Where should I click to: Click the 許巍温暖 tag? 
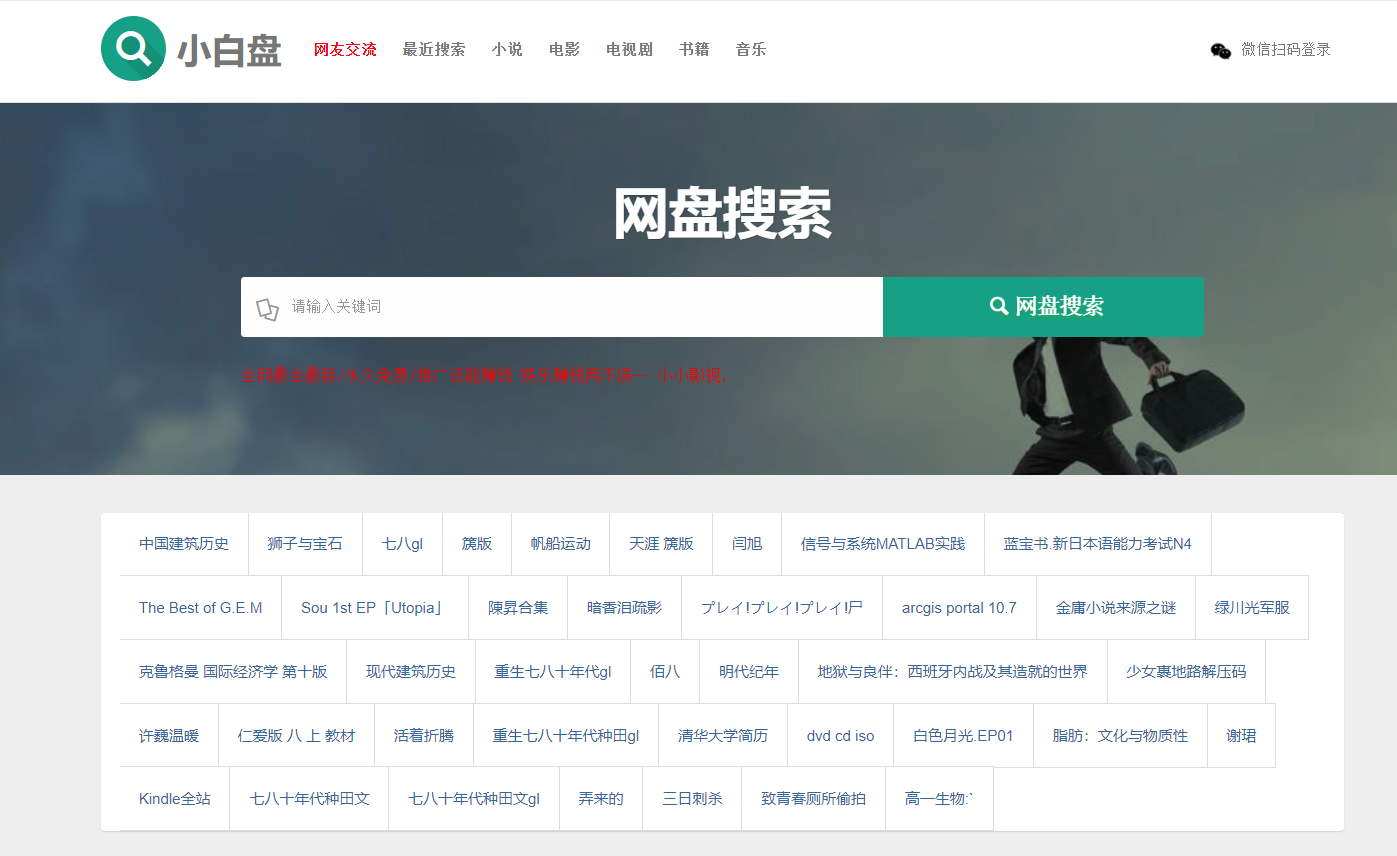click(x=169, y=736)
